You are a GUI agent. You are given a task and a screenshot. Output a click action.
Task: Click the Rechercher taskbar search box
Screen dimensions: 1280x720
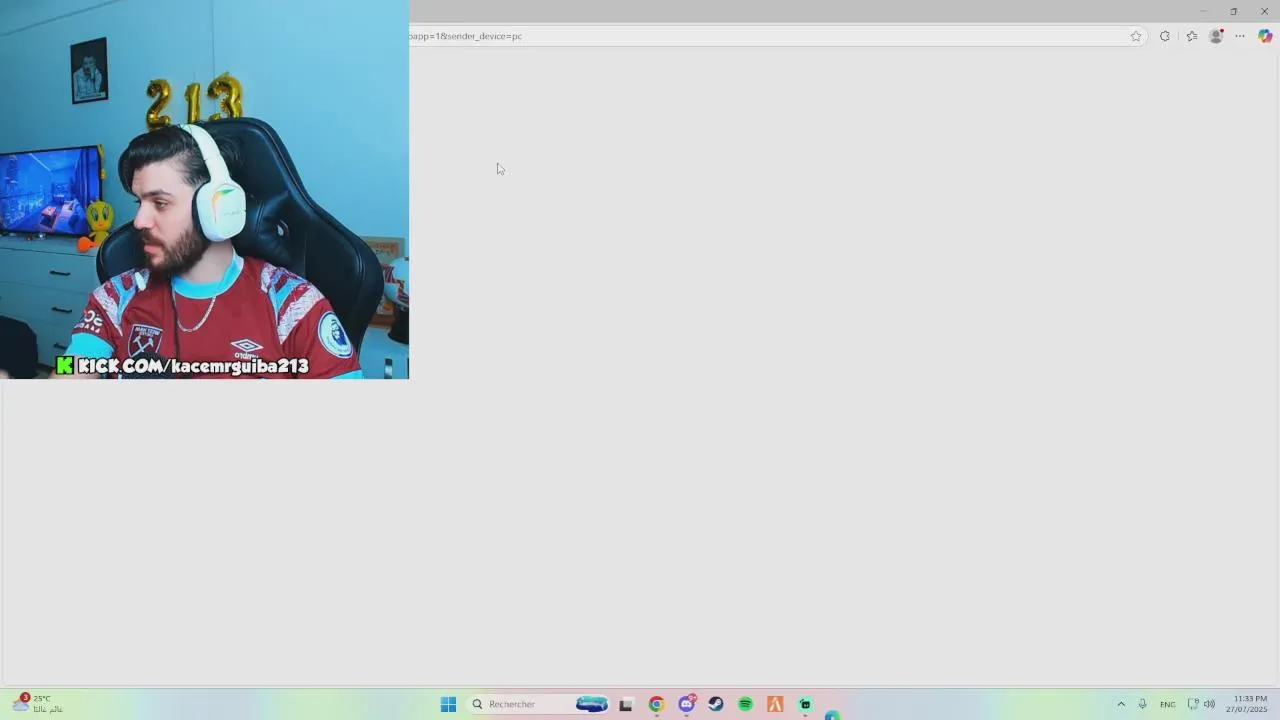[538, 704]
